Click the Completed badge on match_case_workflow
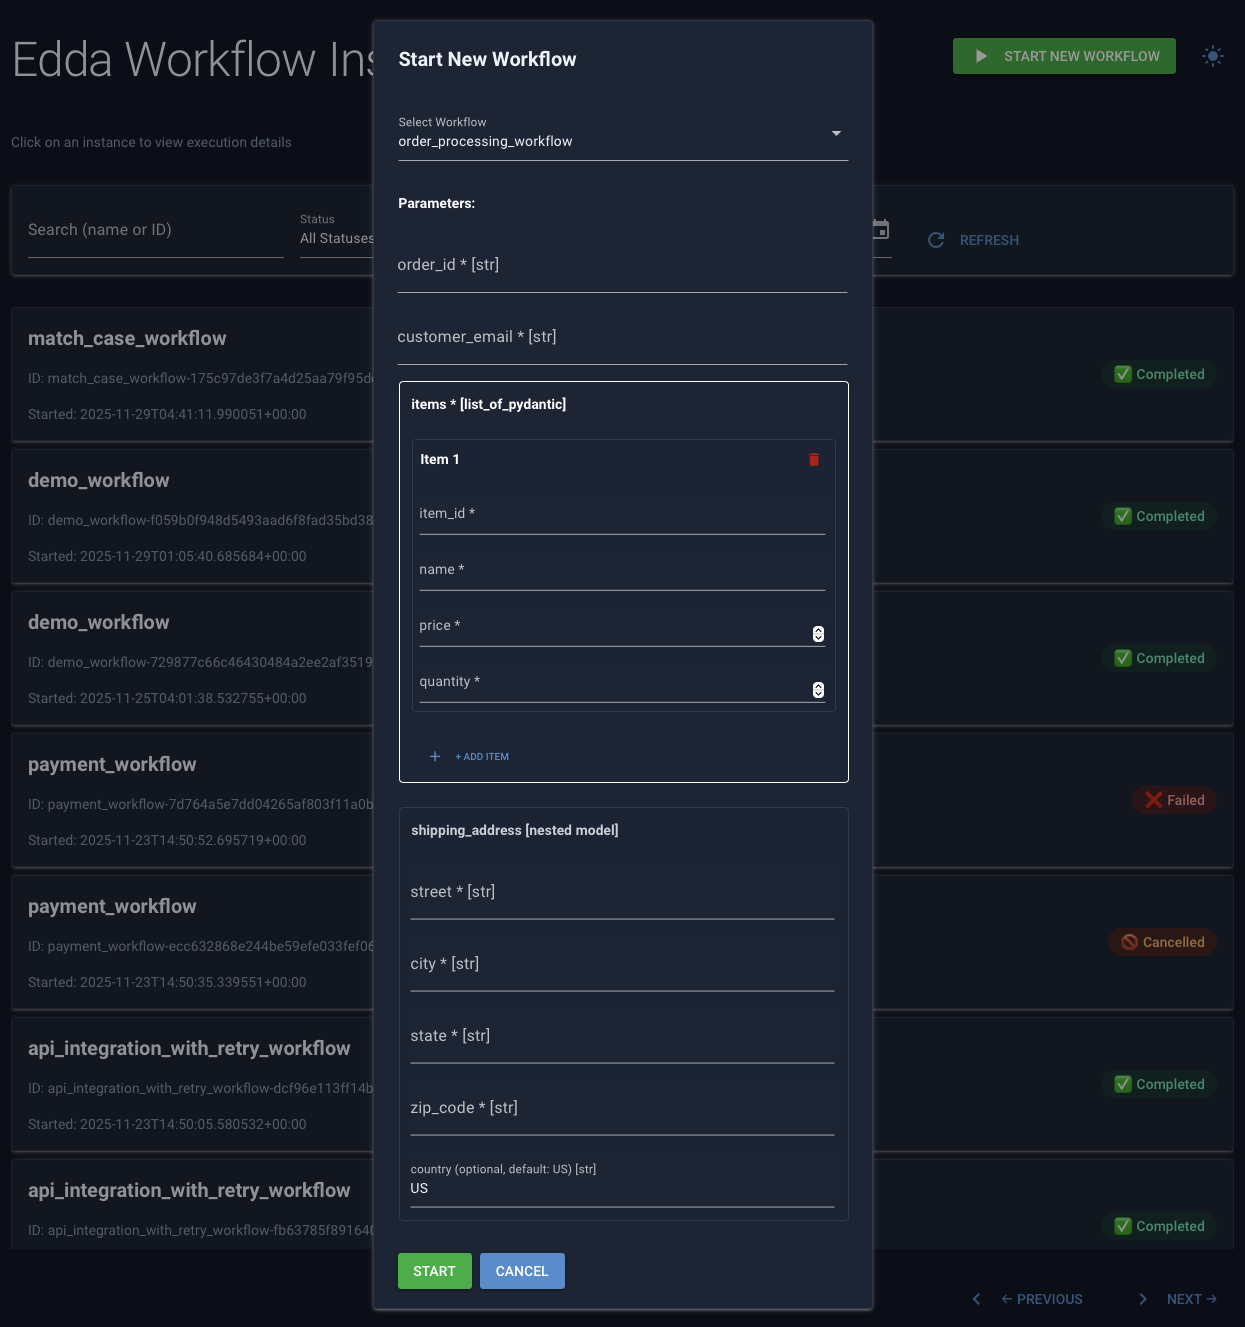This screenshot has width=1245, height=1327. (x=1159, y=374)
